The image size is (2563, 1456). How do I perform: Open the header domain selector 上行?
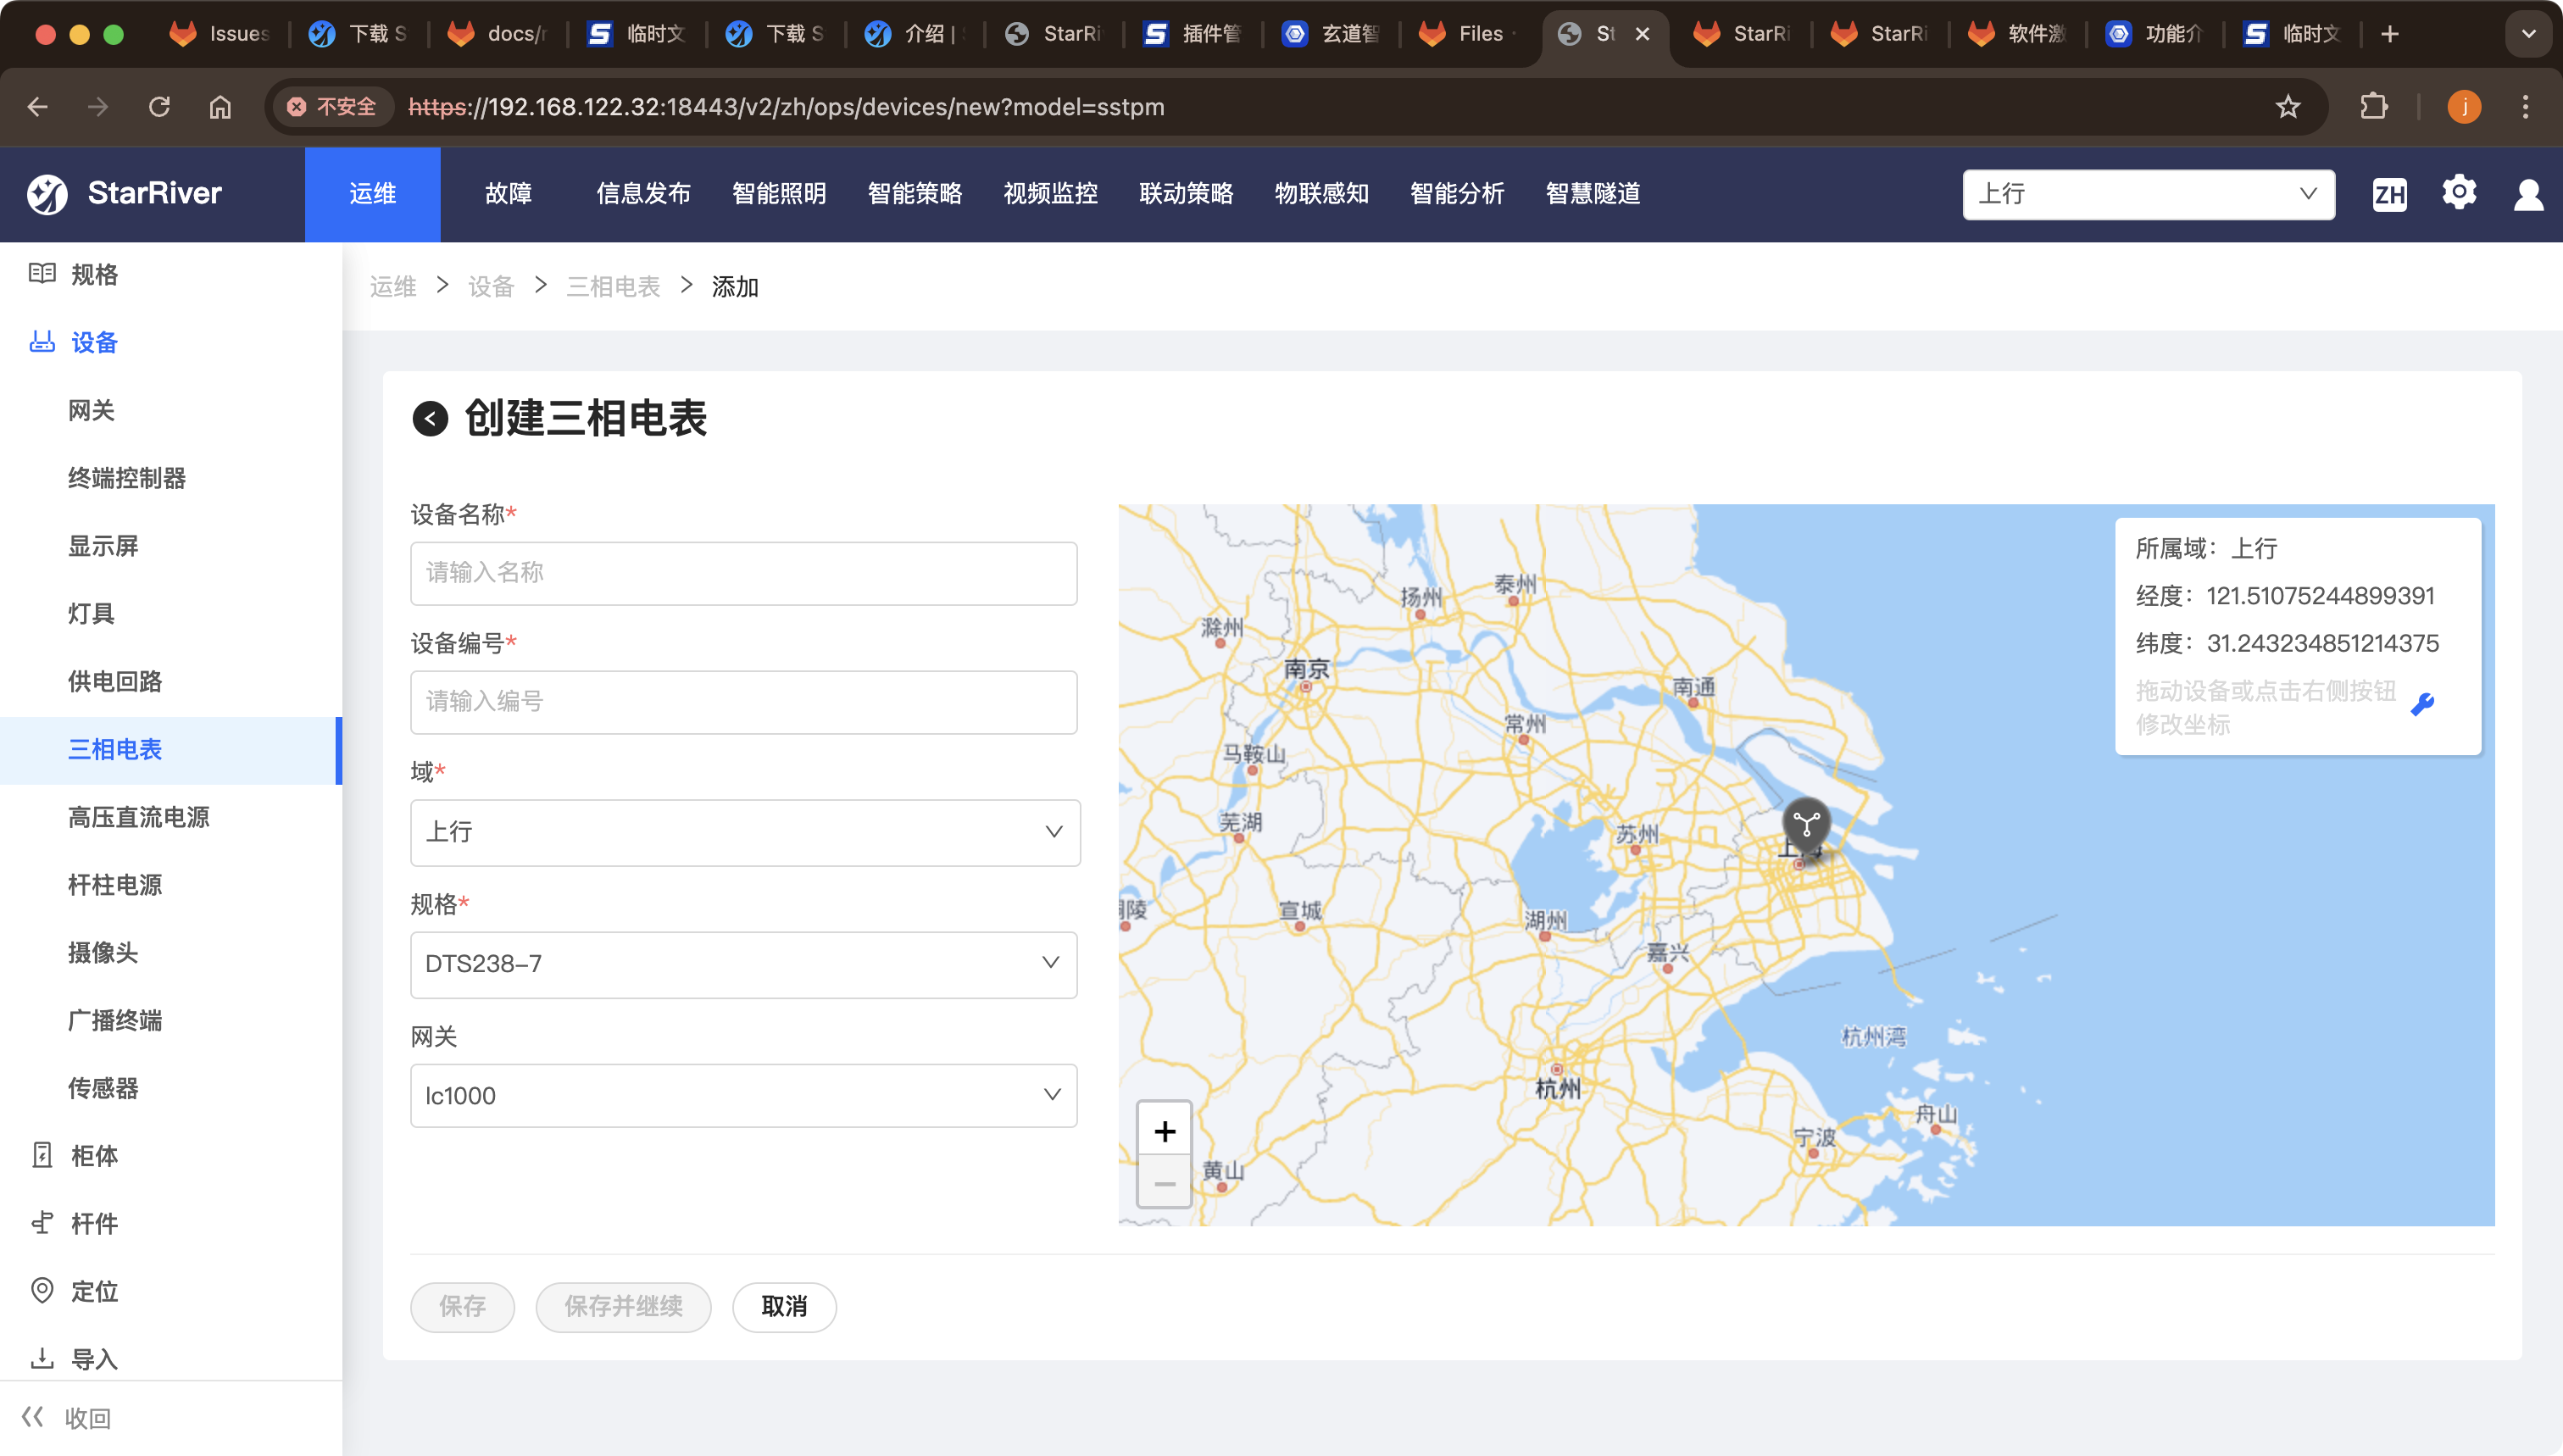[2148, 194]
